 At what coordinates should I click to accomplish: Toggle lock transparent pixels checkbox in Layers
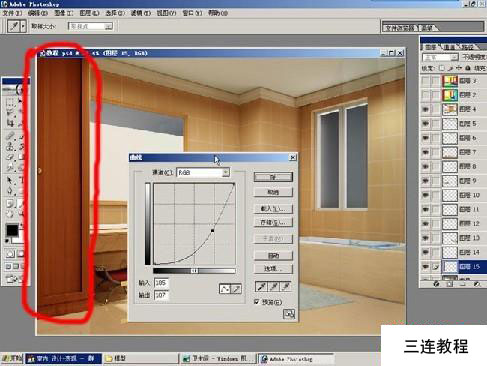click(x=442, y=68)
